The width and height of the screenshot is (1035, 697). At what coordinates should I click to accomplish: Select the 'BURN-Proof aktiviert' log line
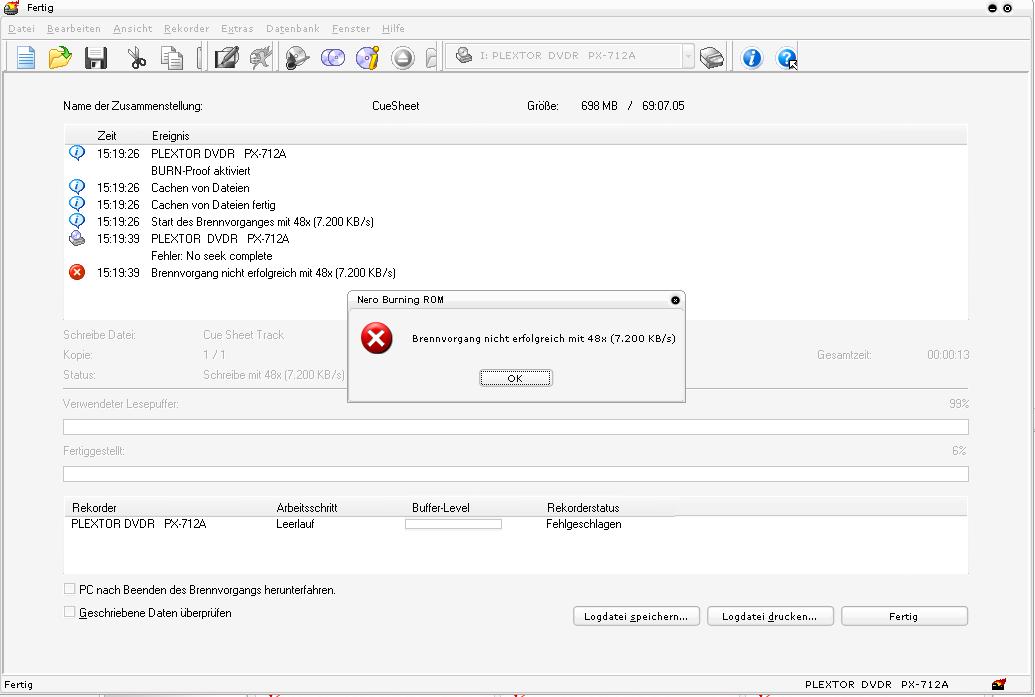201,170
